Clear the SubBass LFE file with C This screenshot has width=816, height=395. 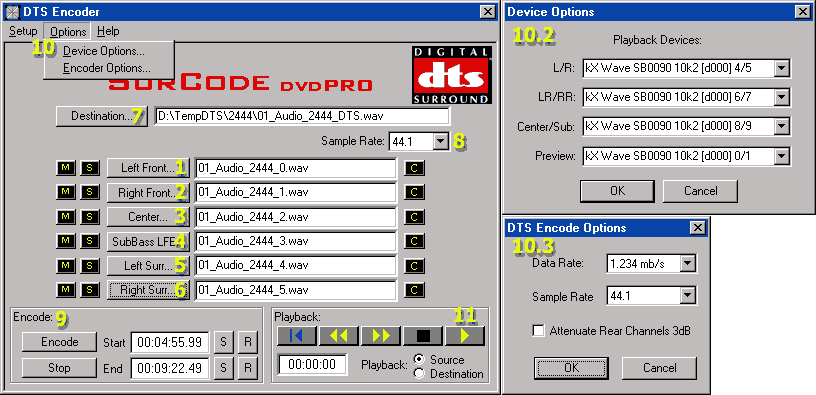414,241
